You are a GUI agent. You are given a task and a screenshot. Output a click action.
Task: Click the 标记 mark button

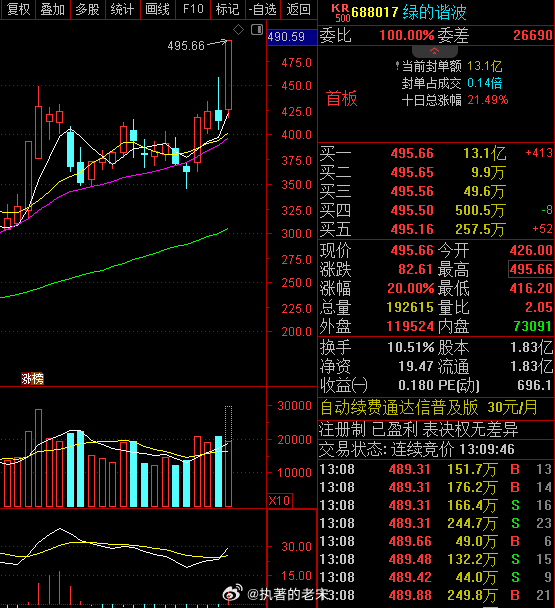pos(228,9)
